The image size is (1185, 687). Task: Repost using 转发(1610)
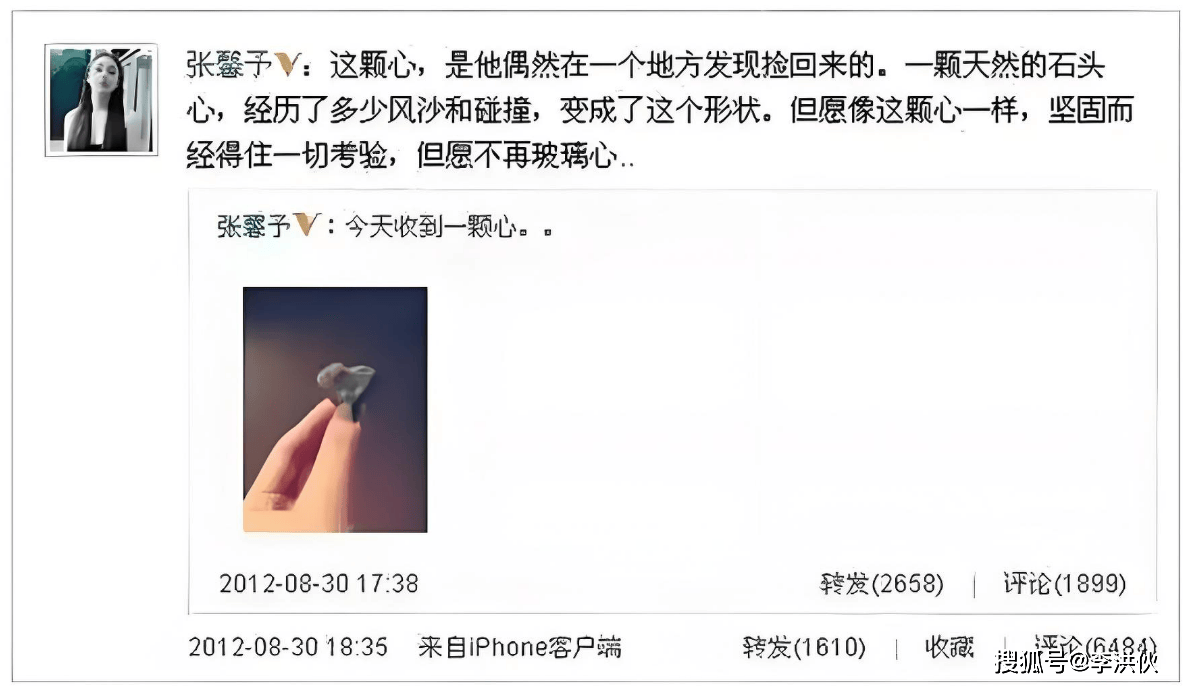coord(804,647)
